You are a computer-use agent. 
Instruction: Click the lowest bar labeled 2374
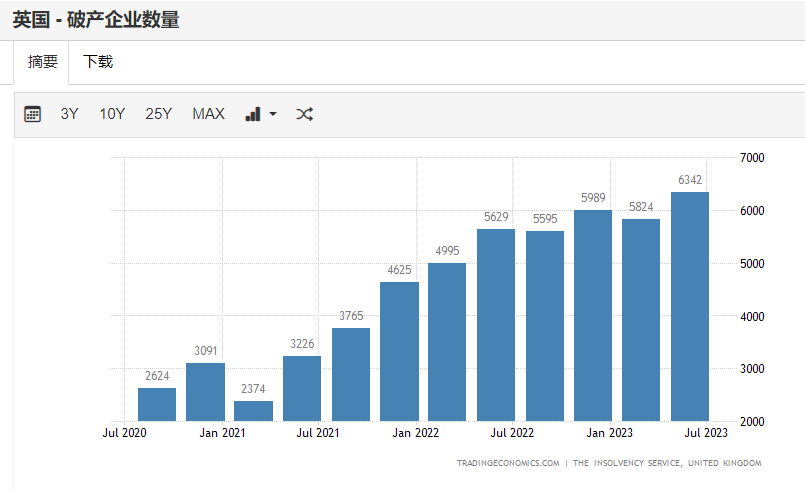253,411
